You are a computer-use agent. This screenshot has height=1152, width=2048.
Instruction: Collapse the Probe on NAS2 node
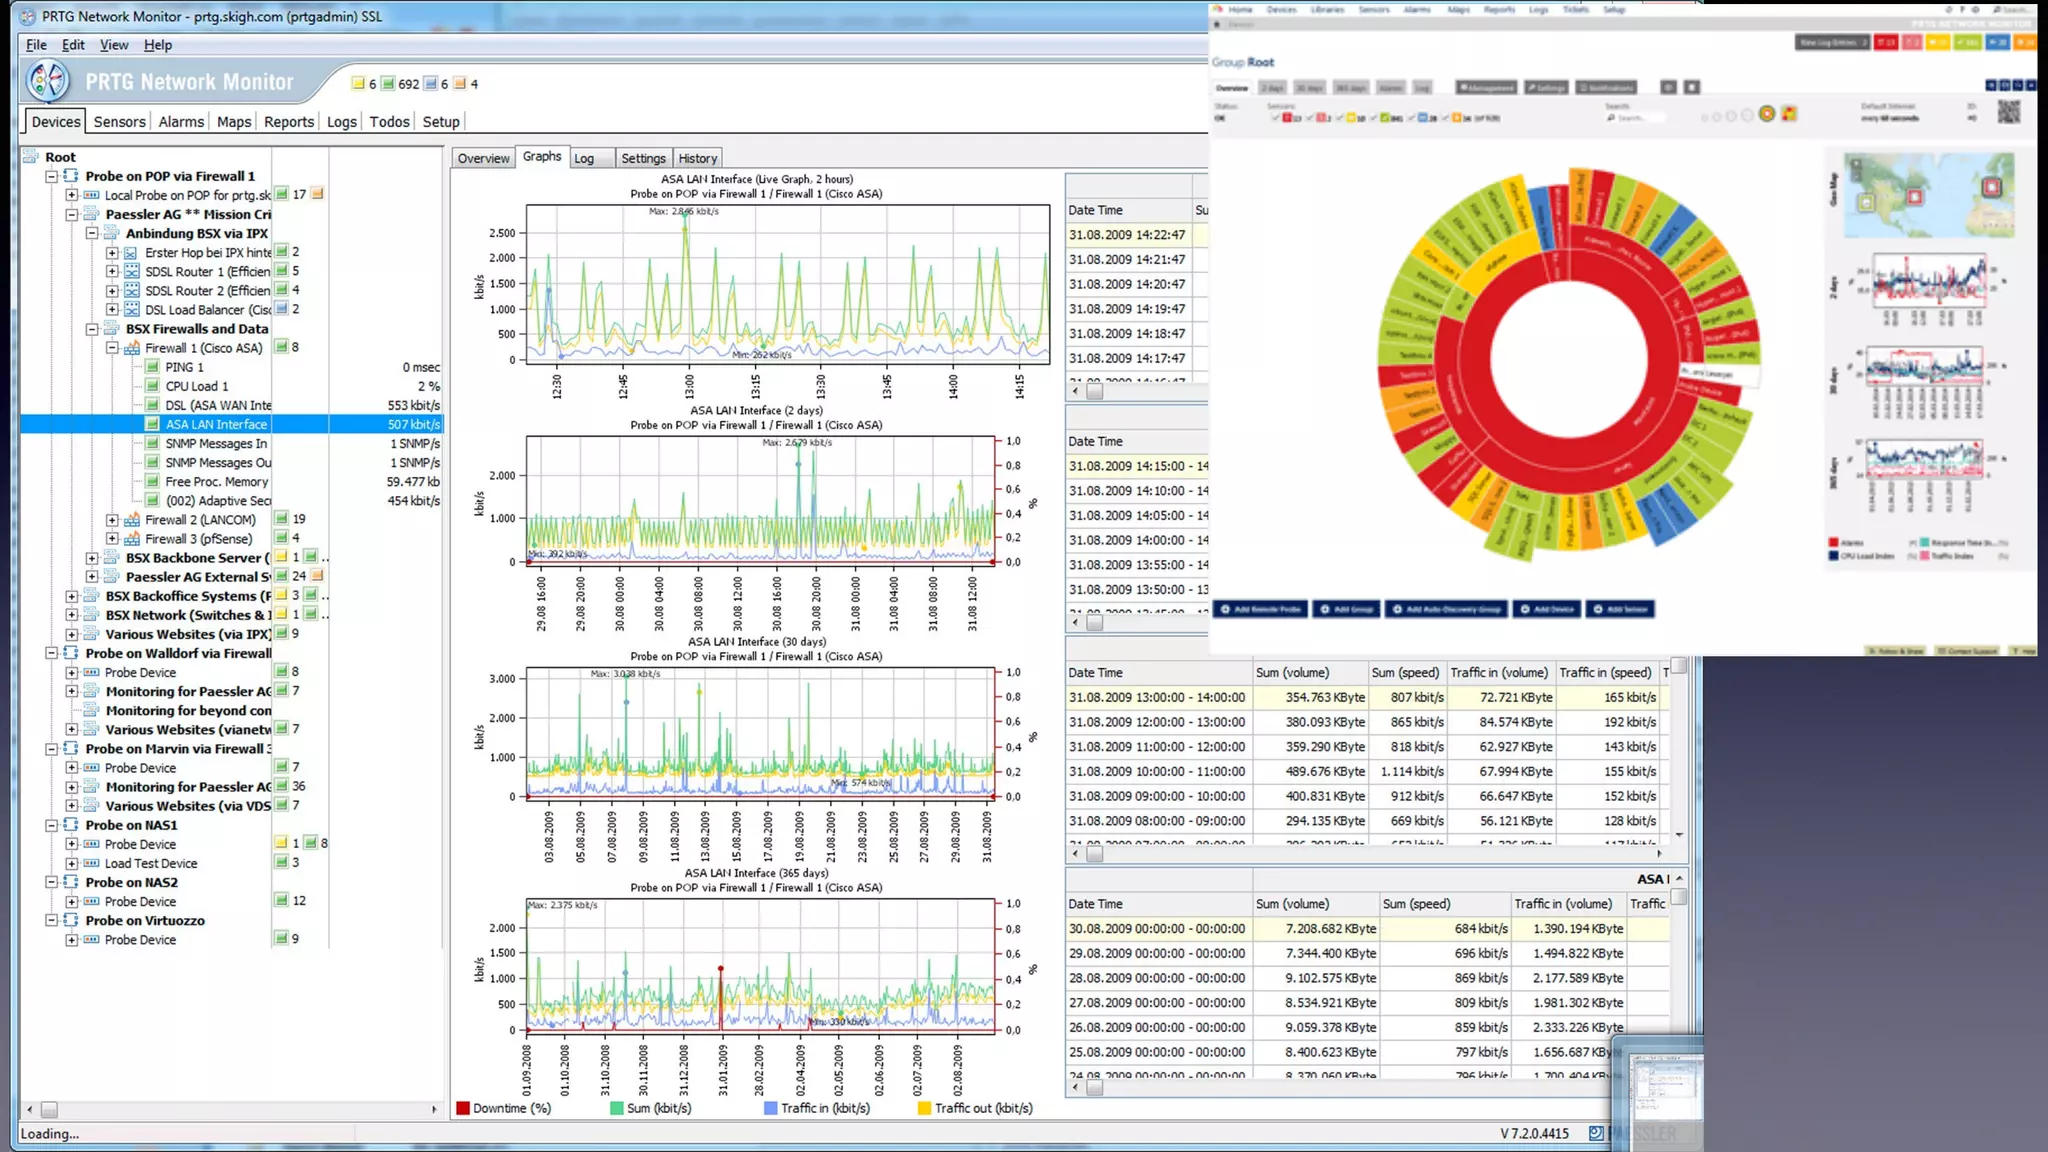point(52,882)
